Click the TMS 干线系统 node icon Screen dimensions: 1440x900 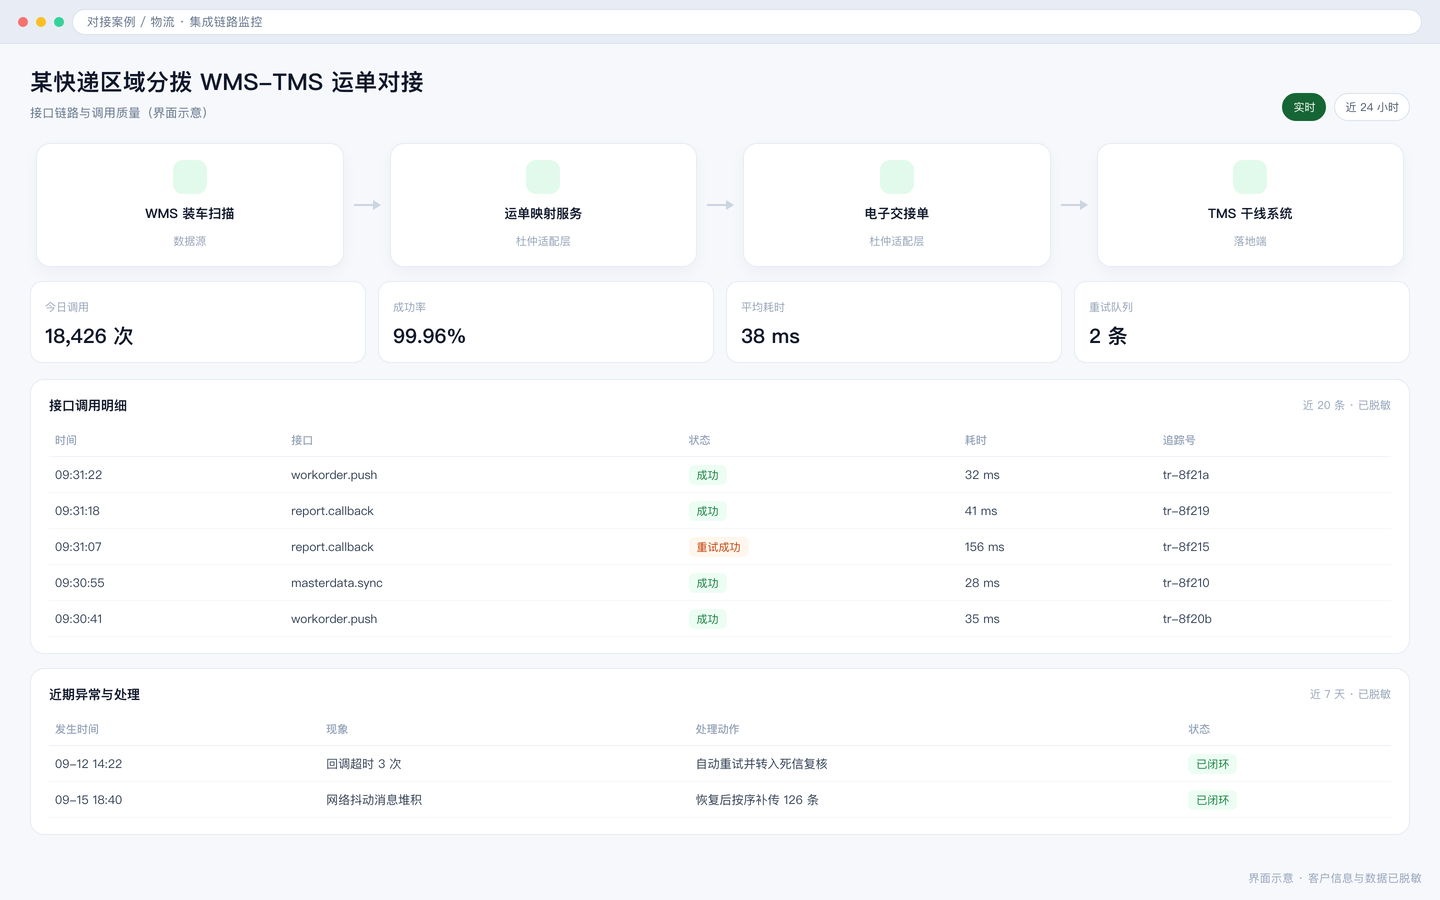tap(1250, 177)
